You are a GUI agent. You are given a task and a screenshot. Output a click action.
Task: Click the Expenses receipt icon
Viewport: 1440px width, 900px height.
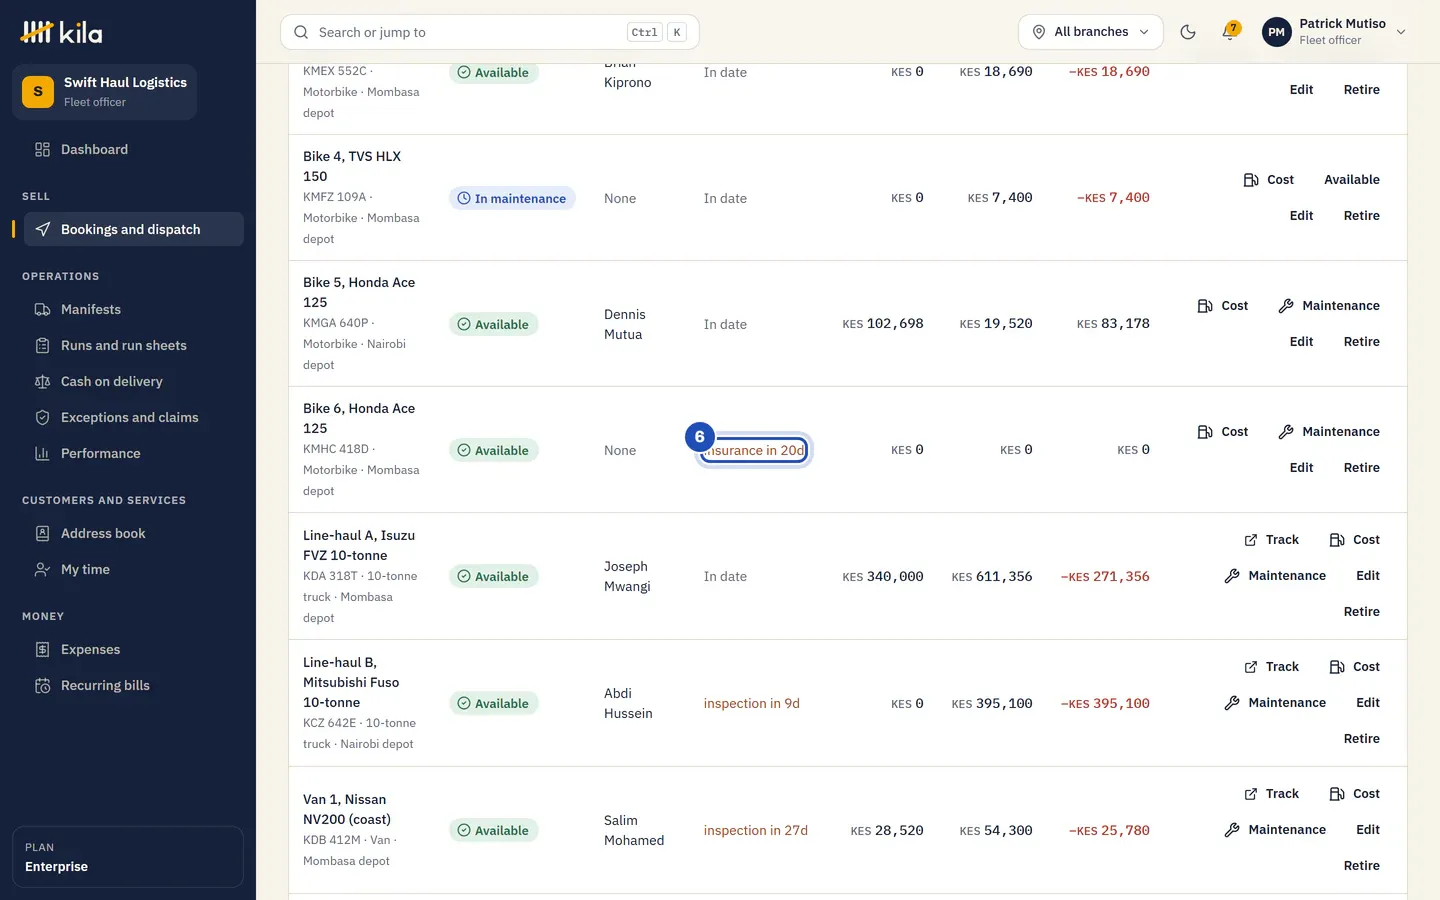(x=42, y=649)
